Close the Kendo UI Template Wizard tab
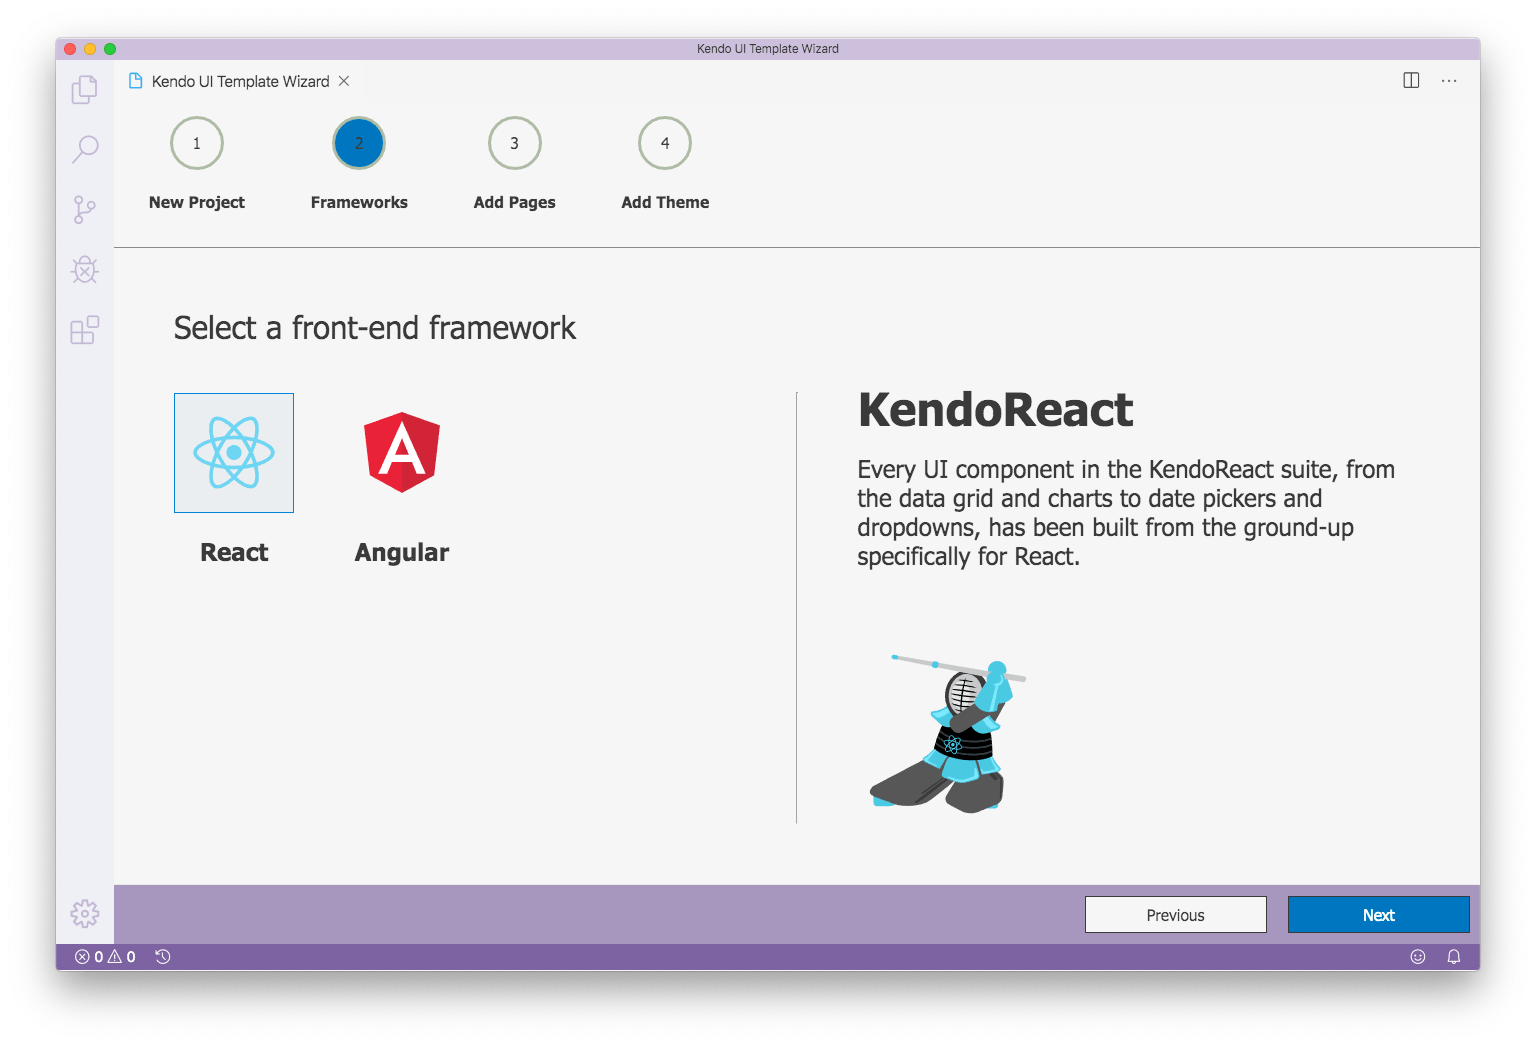Viewport: 1536px width, 1045px height. pos(344,81)
